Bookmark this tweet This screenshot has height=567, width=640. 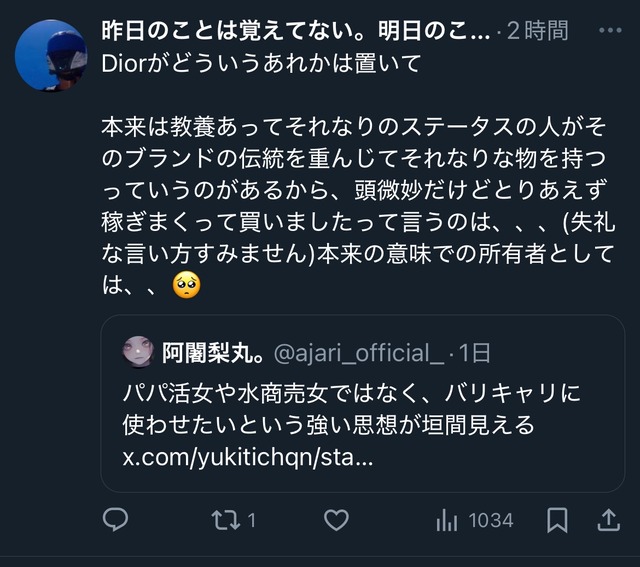click(557, 520)
